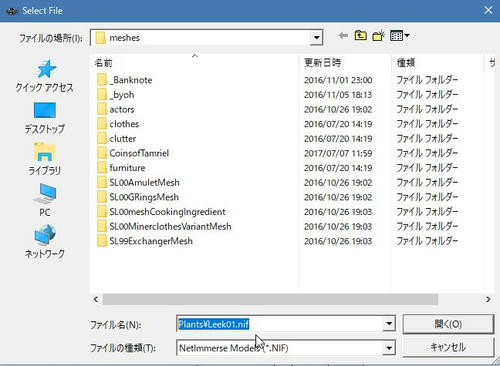Select the name text SL00GRingsMesh
500x366 pixels.
coord(144,197)
